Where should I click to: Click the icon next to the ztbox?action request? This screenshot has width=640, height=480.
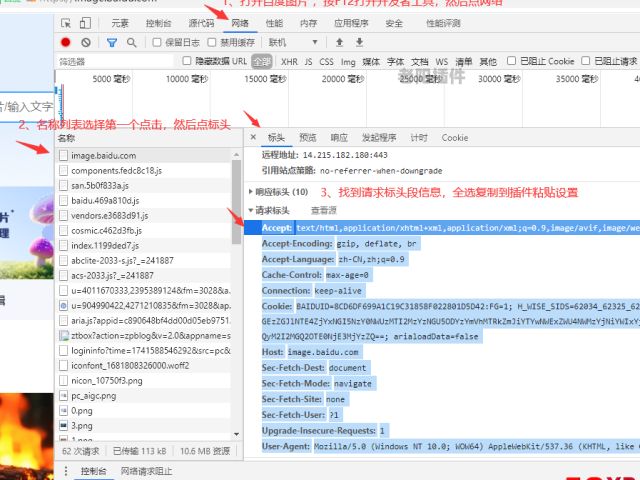click(63, 336)
